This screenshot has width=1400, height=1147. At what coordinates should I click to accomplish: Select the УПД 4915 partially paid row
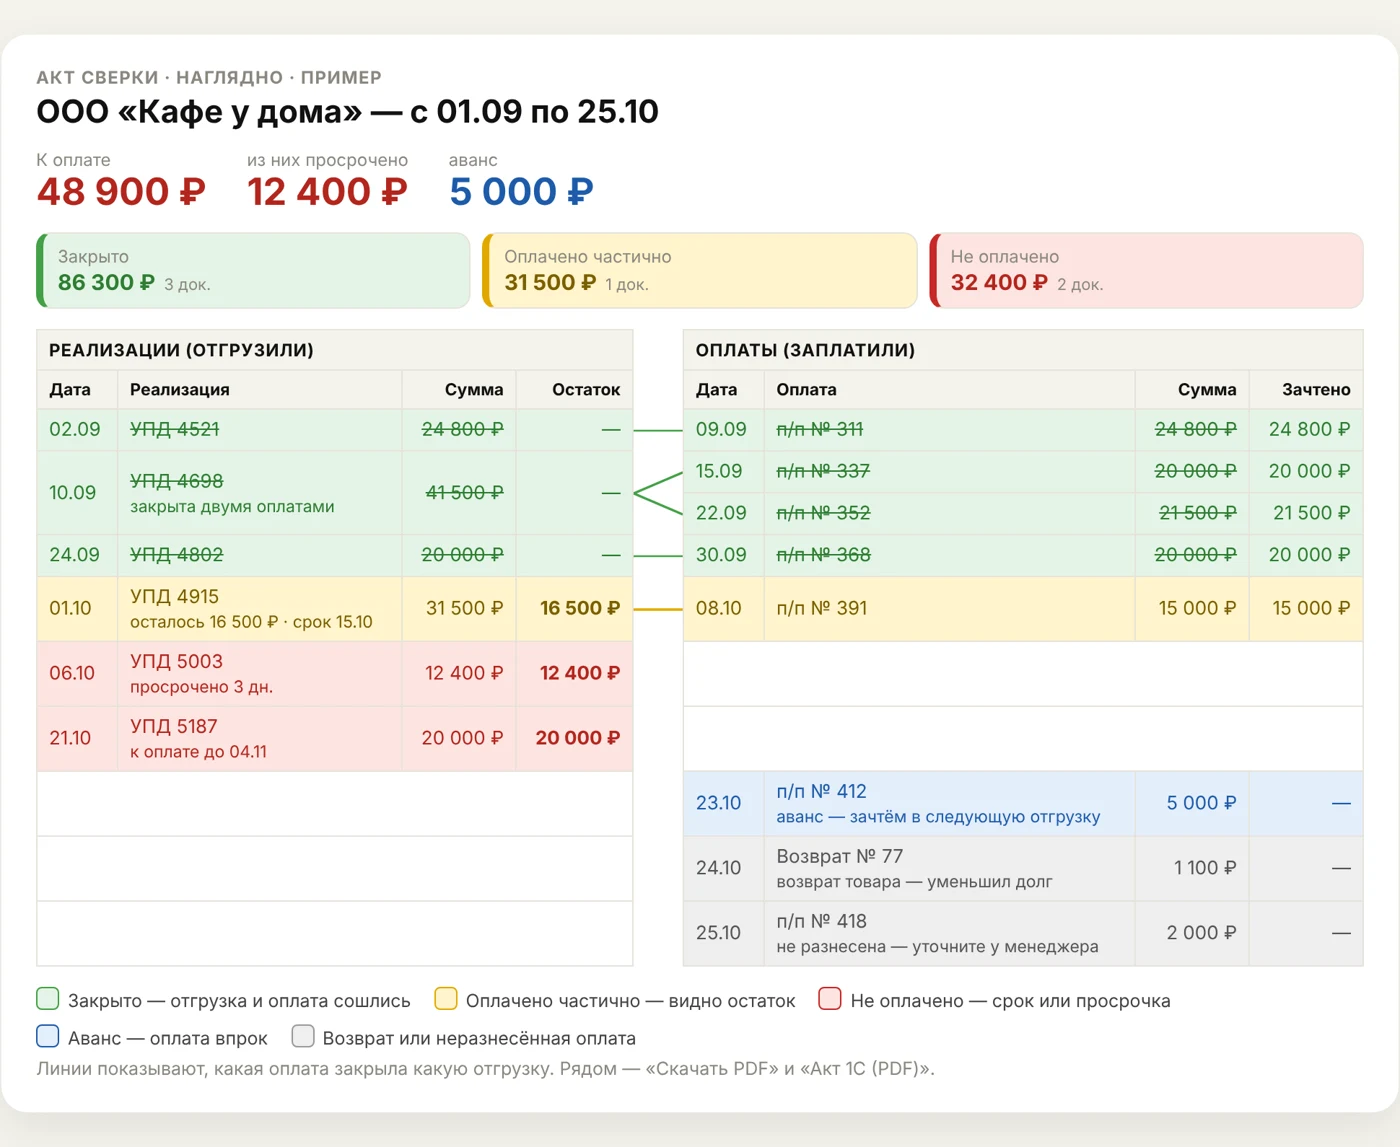point(335,608)
